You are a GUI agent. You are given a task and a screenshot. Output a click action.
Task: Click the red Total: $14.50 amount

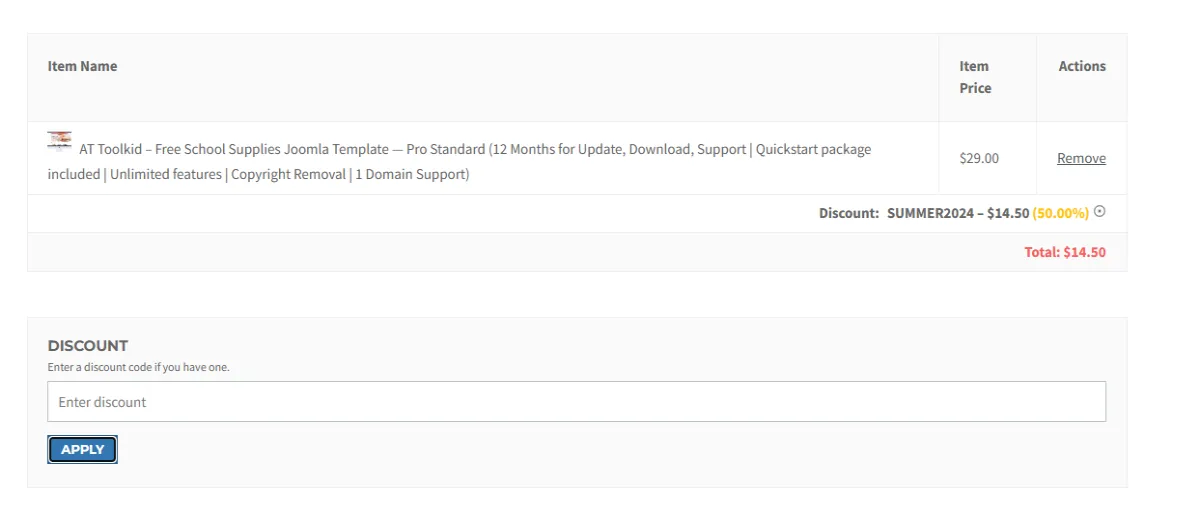(1065, 252)
